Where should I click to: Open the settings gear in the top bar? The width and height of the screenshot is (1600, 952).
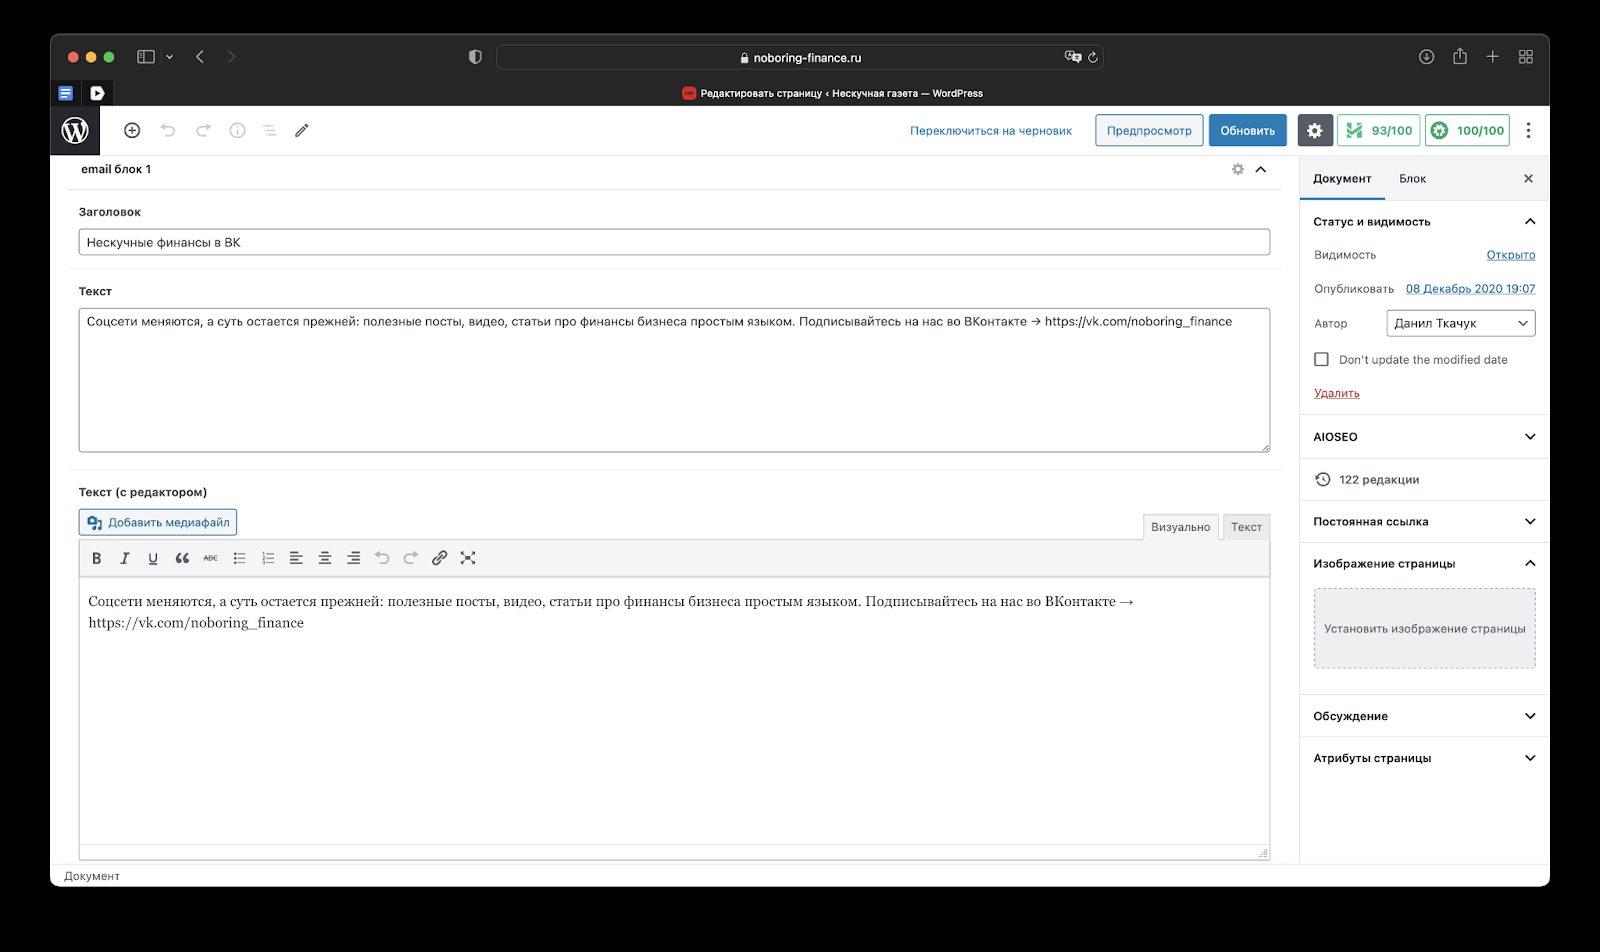pos(1314,130)
